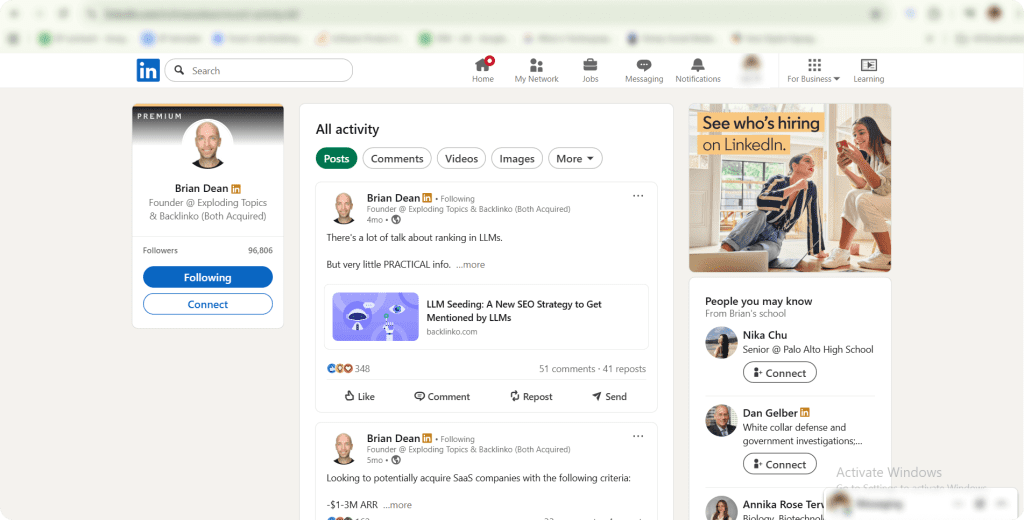Open Nika Chu's profile photo

click(x=721, y=342)
